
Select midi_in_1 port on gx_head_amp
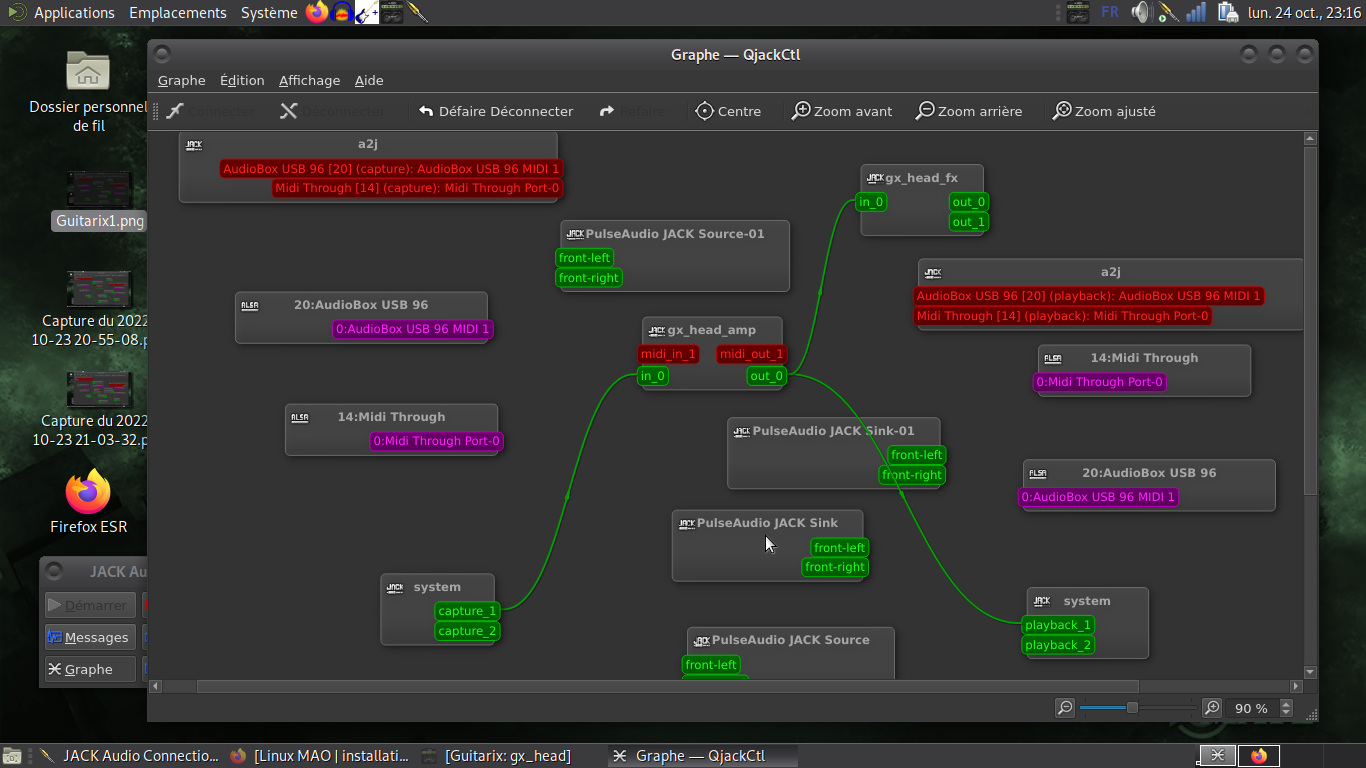click(668, 354)
